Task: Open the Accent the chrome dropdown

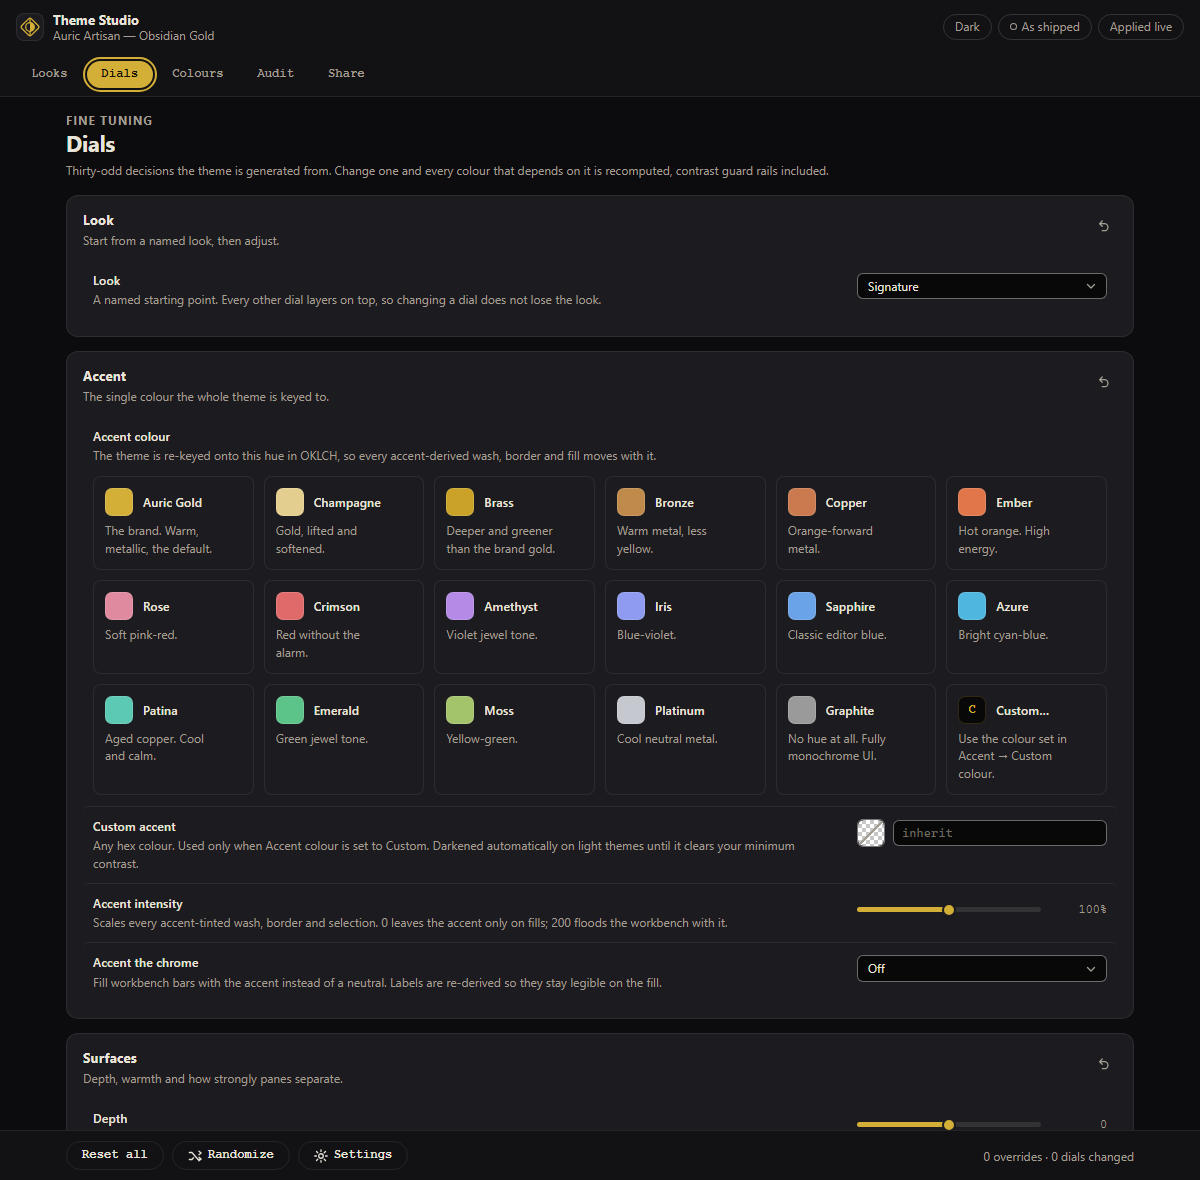Action: pyautogui.click(x=982, y=968)
